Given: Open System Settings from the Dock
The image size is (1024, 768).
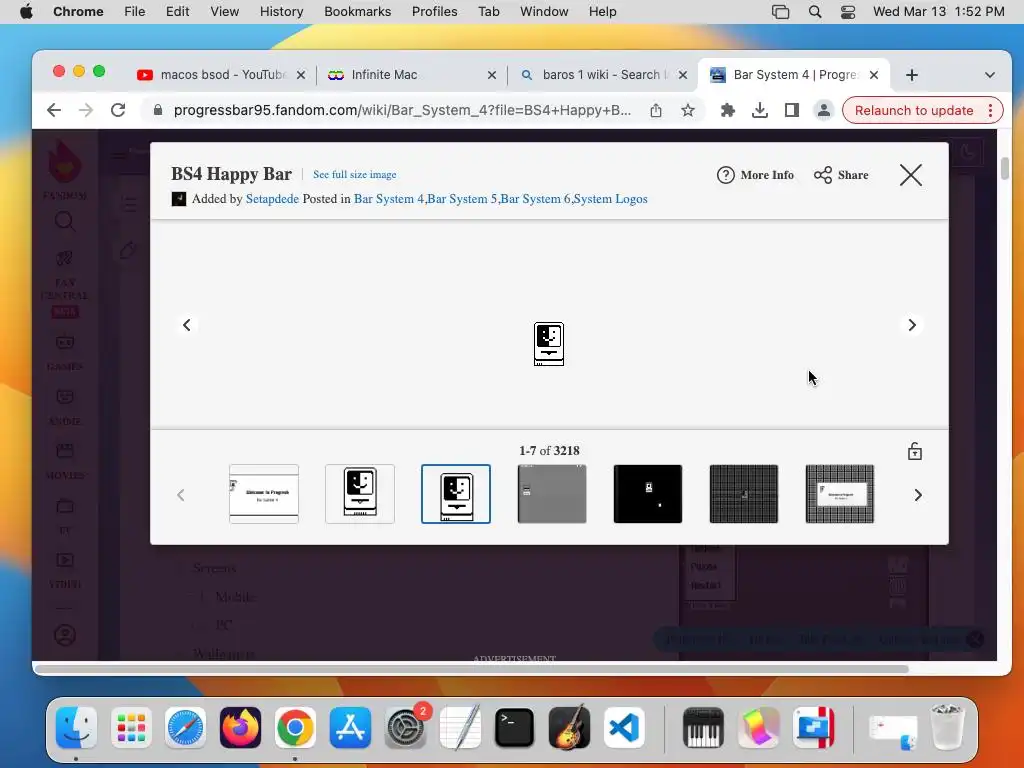Looking at the screenshot, I should (405, 727).
